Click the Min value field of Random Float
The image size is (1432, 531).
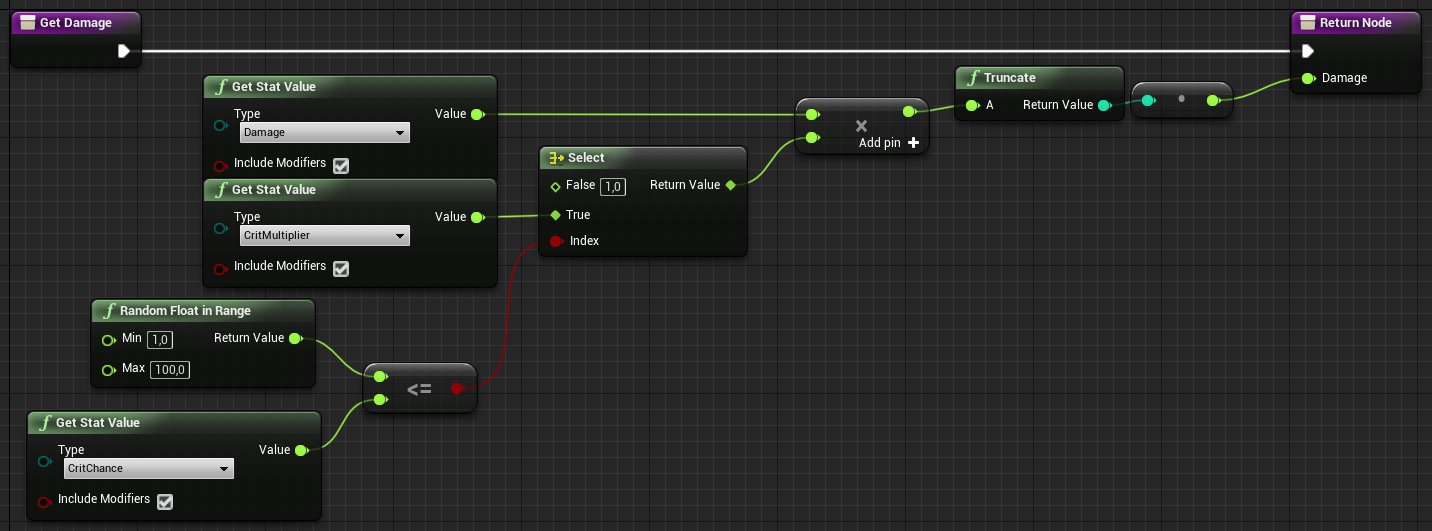coord(160,340)
